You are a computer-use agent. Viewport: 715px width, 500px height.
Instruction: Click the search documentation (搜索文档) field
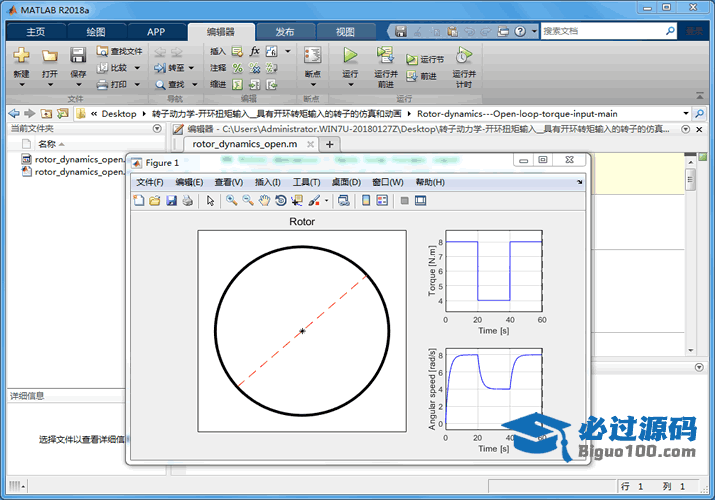602,31
